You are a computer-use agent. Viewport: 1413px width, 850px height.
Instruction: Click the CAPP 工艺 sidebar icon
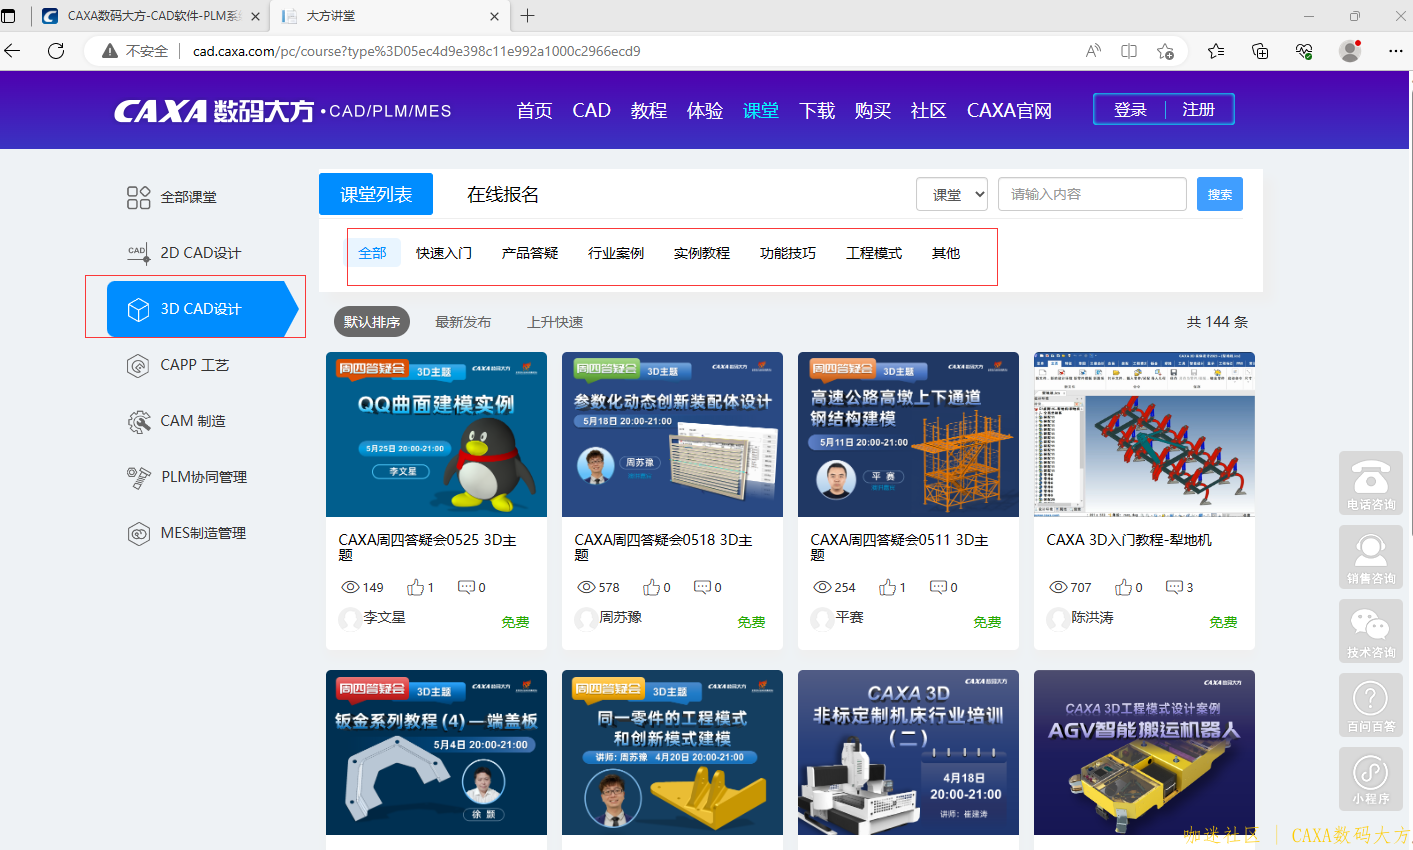tap(138, 365)
